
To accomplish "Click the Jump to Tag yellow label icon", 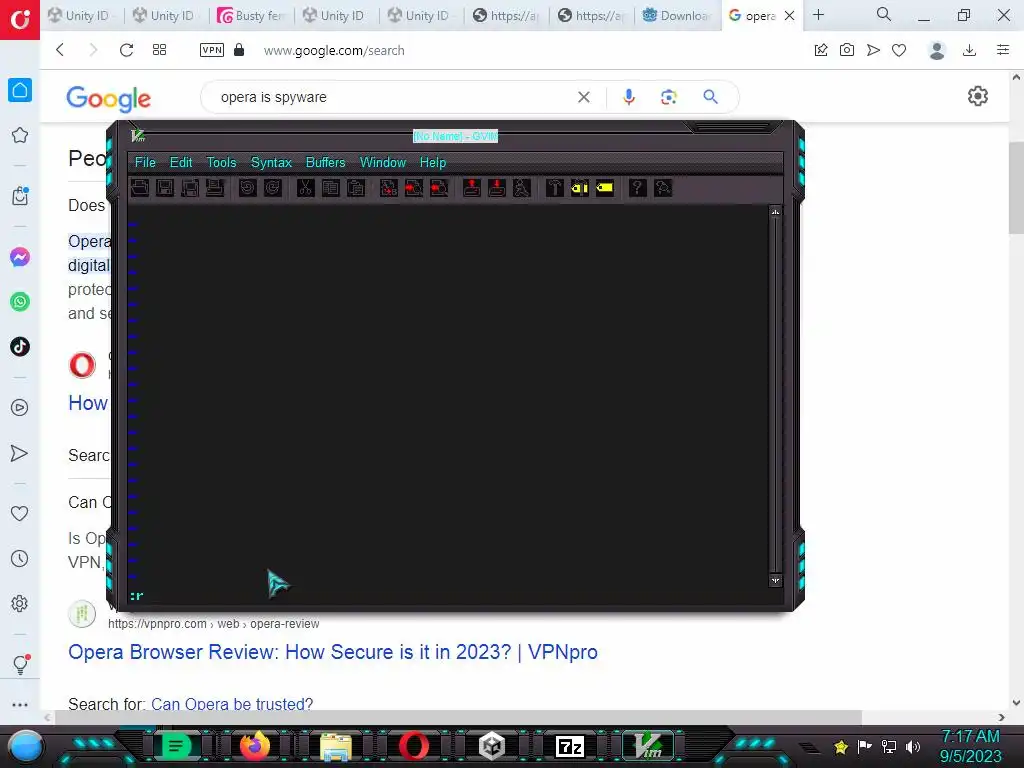I will 605,188.
